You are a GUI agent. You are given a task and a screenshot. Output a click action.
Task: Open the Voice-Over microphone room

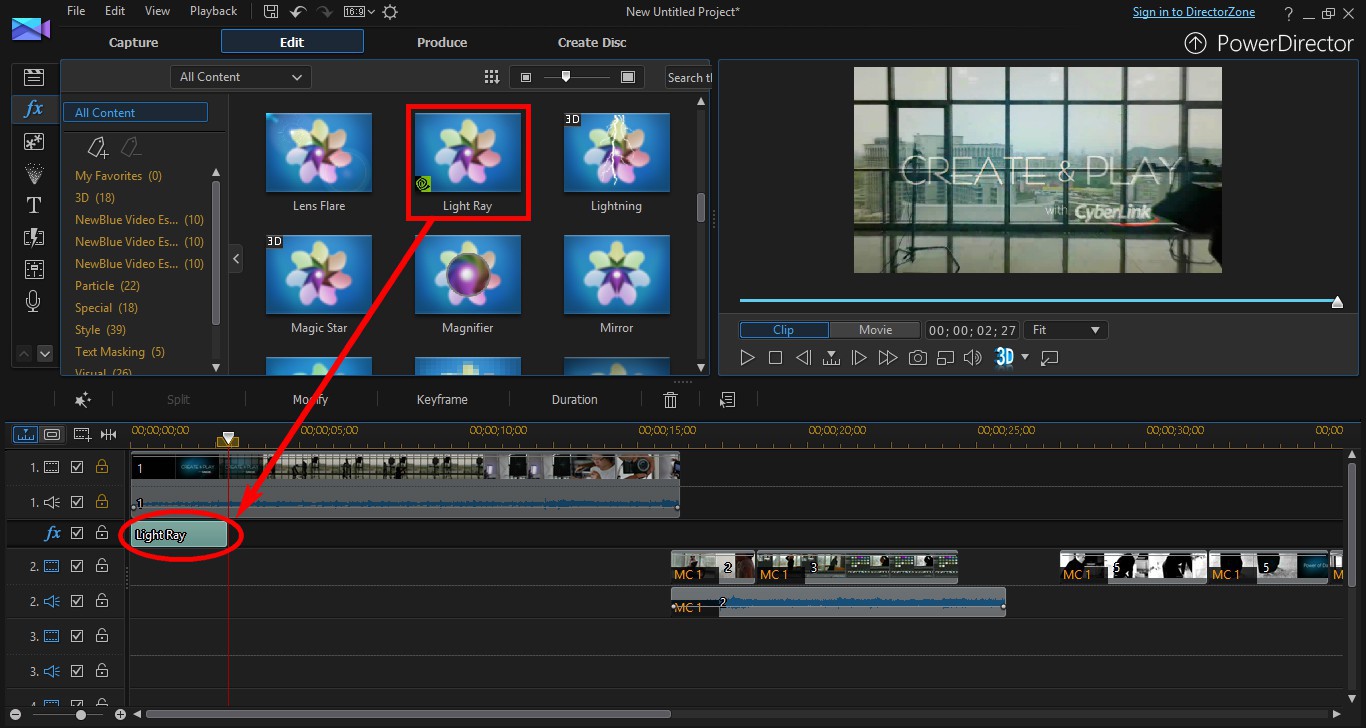pos(34,301)
